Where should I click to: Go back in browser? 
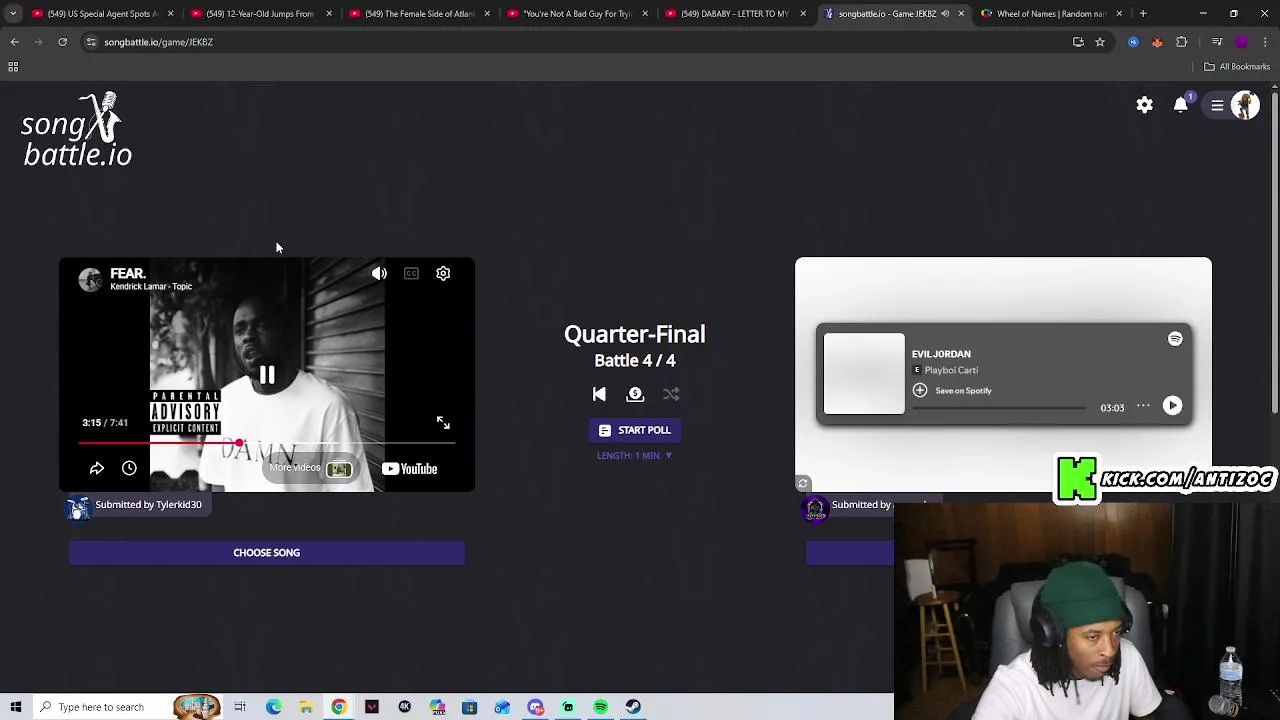14,42
